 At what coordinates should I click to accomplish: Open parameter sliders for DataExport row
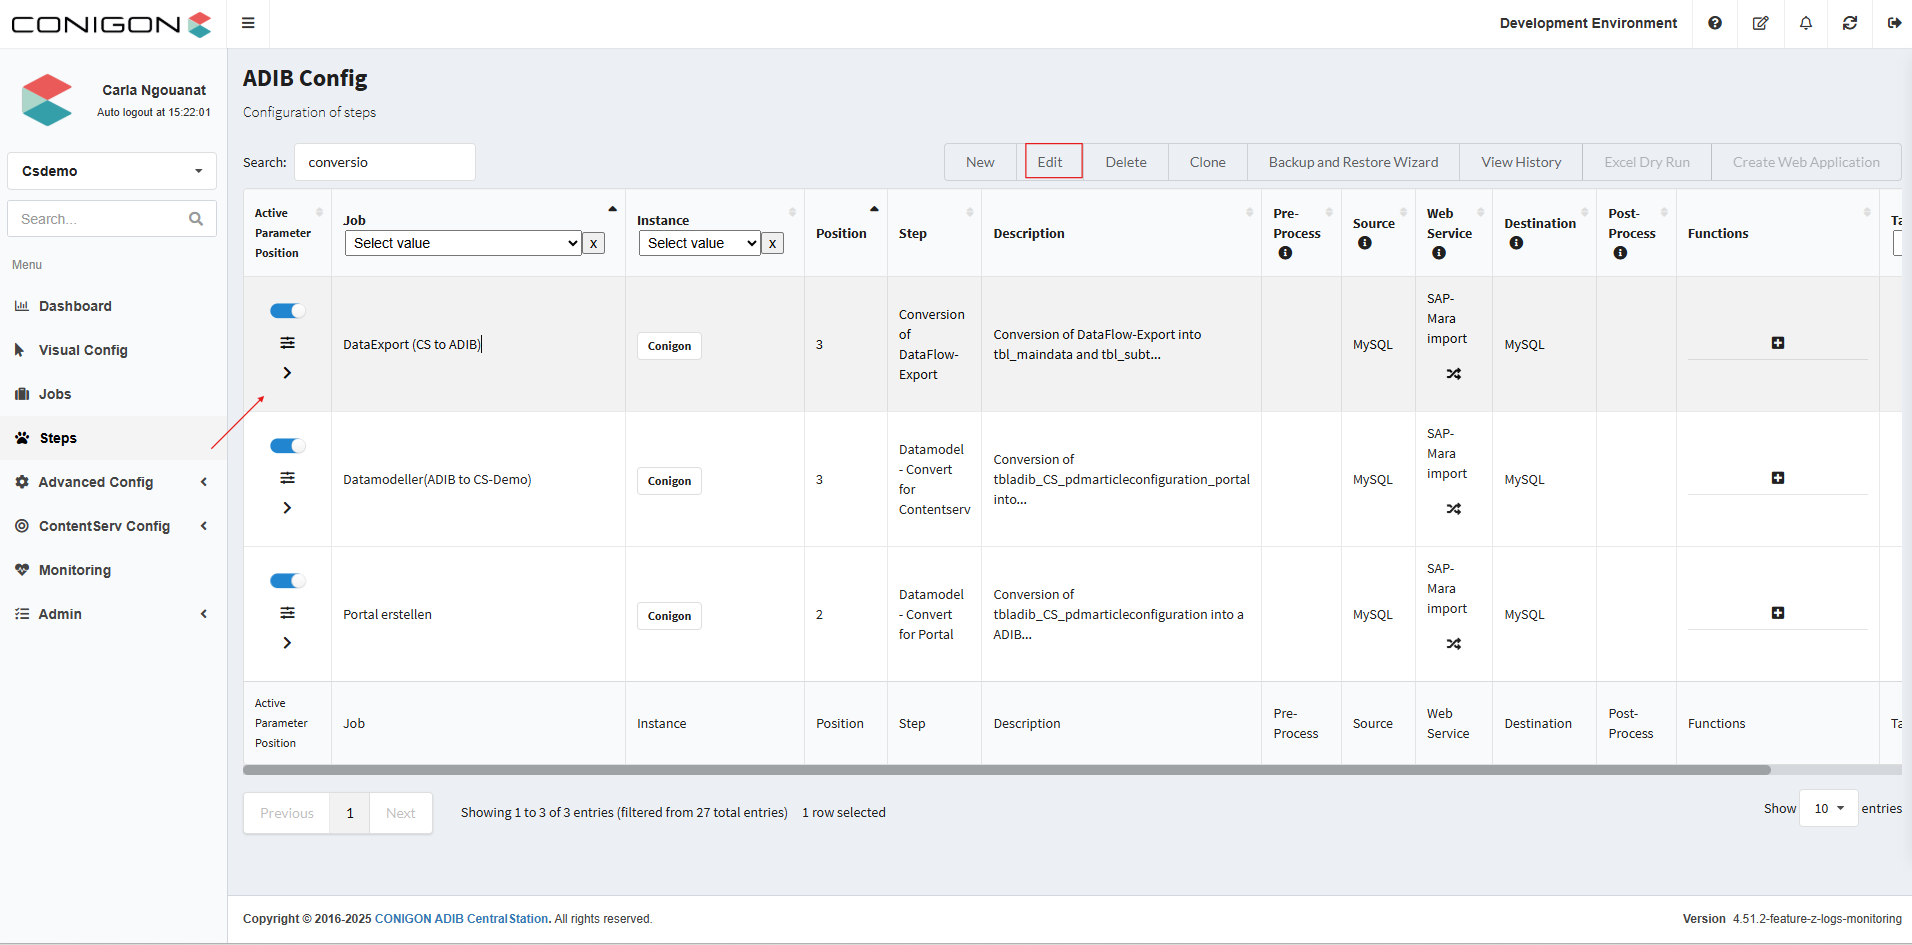point(287,343)
